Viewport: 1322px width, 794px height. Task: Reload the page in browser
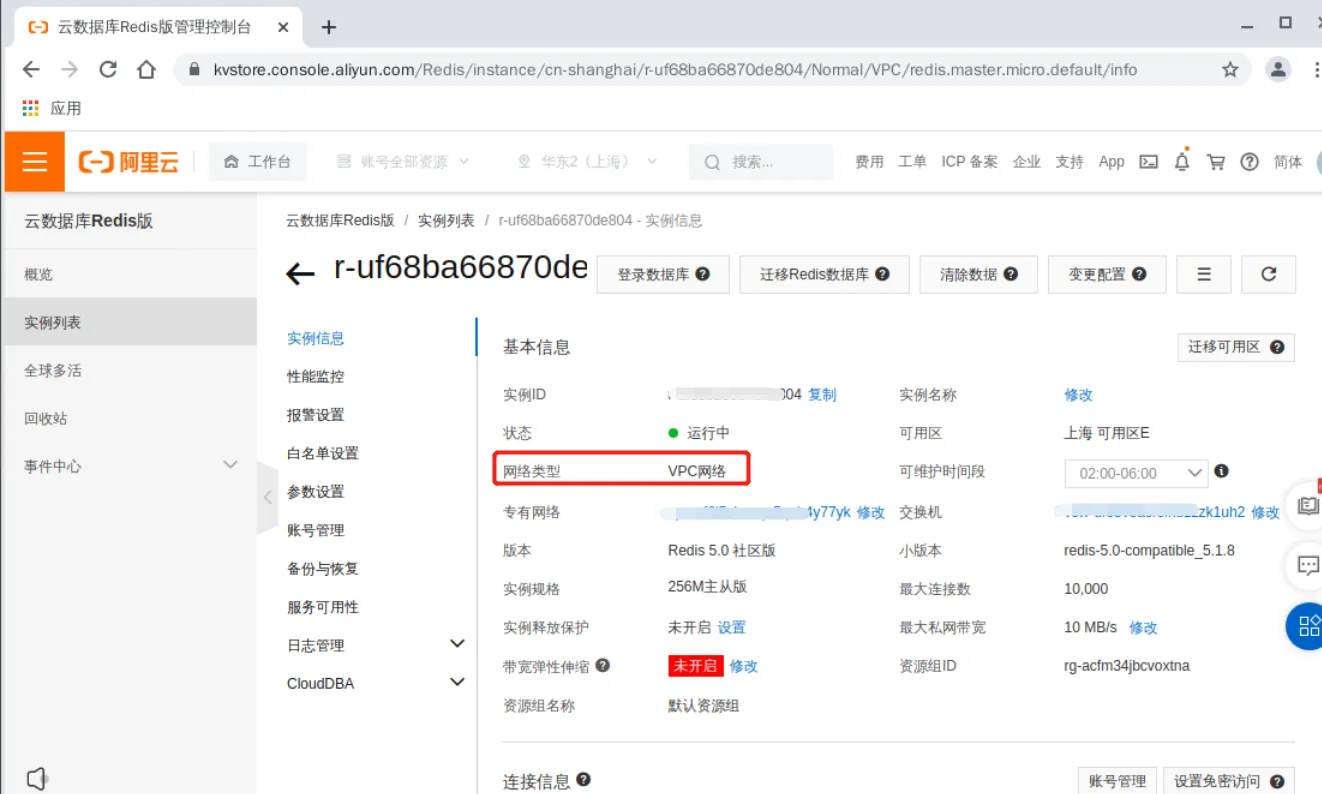pyautogui.click(x=108, y=70)
